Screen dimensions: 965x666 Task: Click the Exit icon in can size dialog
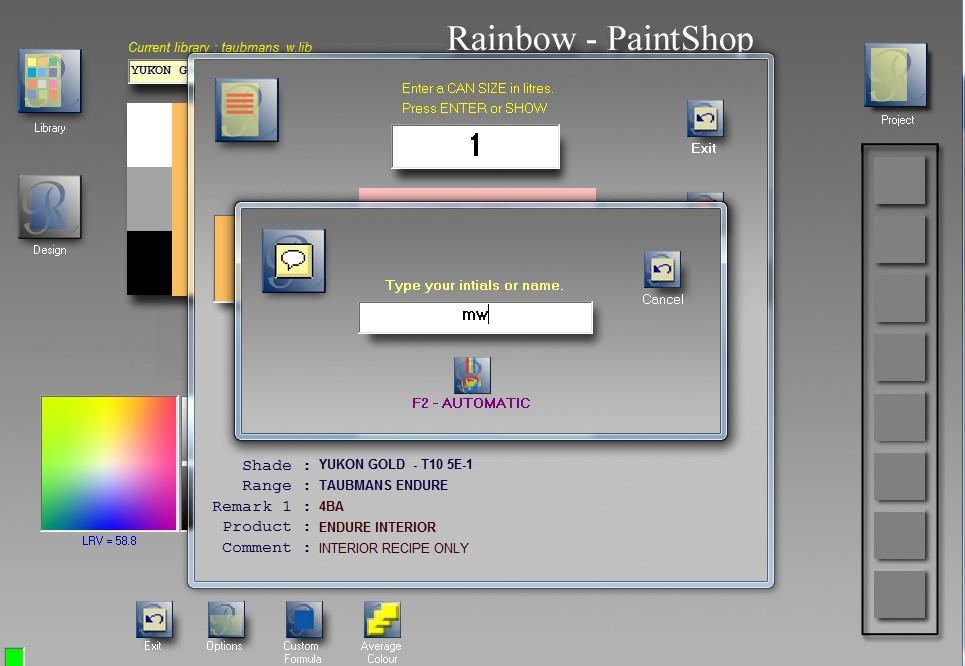pos(705,118)
